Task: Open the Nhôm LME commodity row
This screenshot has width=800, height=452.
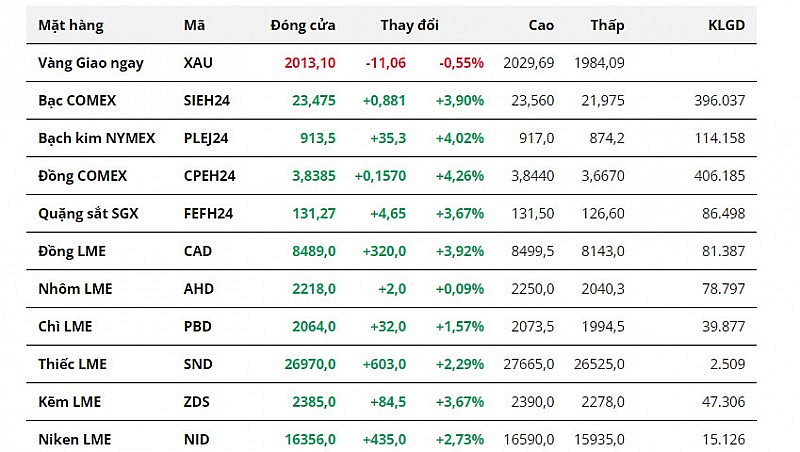Action: [x=75, y=289]
